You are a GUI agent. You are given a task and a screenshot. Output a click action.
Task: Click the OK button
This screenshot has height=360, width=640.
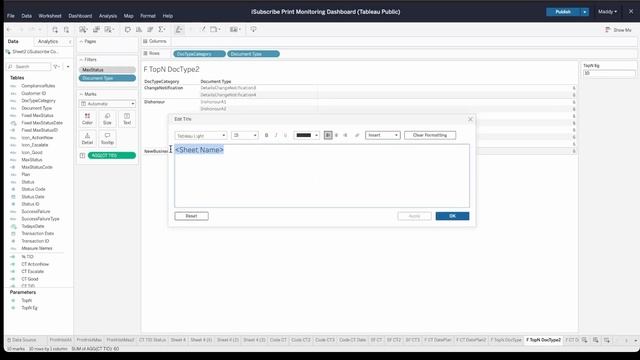pyautogui.click(x=452, y=216)
